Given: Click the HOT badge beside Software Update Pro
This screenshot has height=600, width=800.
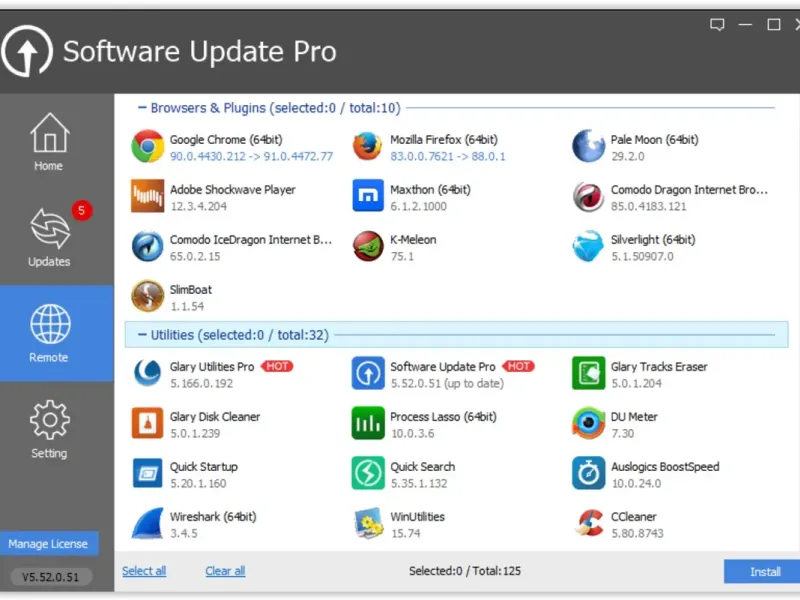Looking at the screenshot, I should click(518, 366).
